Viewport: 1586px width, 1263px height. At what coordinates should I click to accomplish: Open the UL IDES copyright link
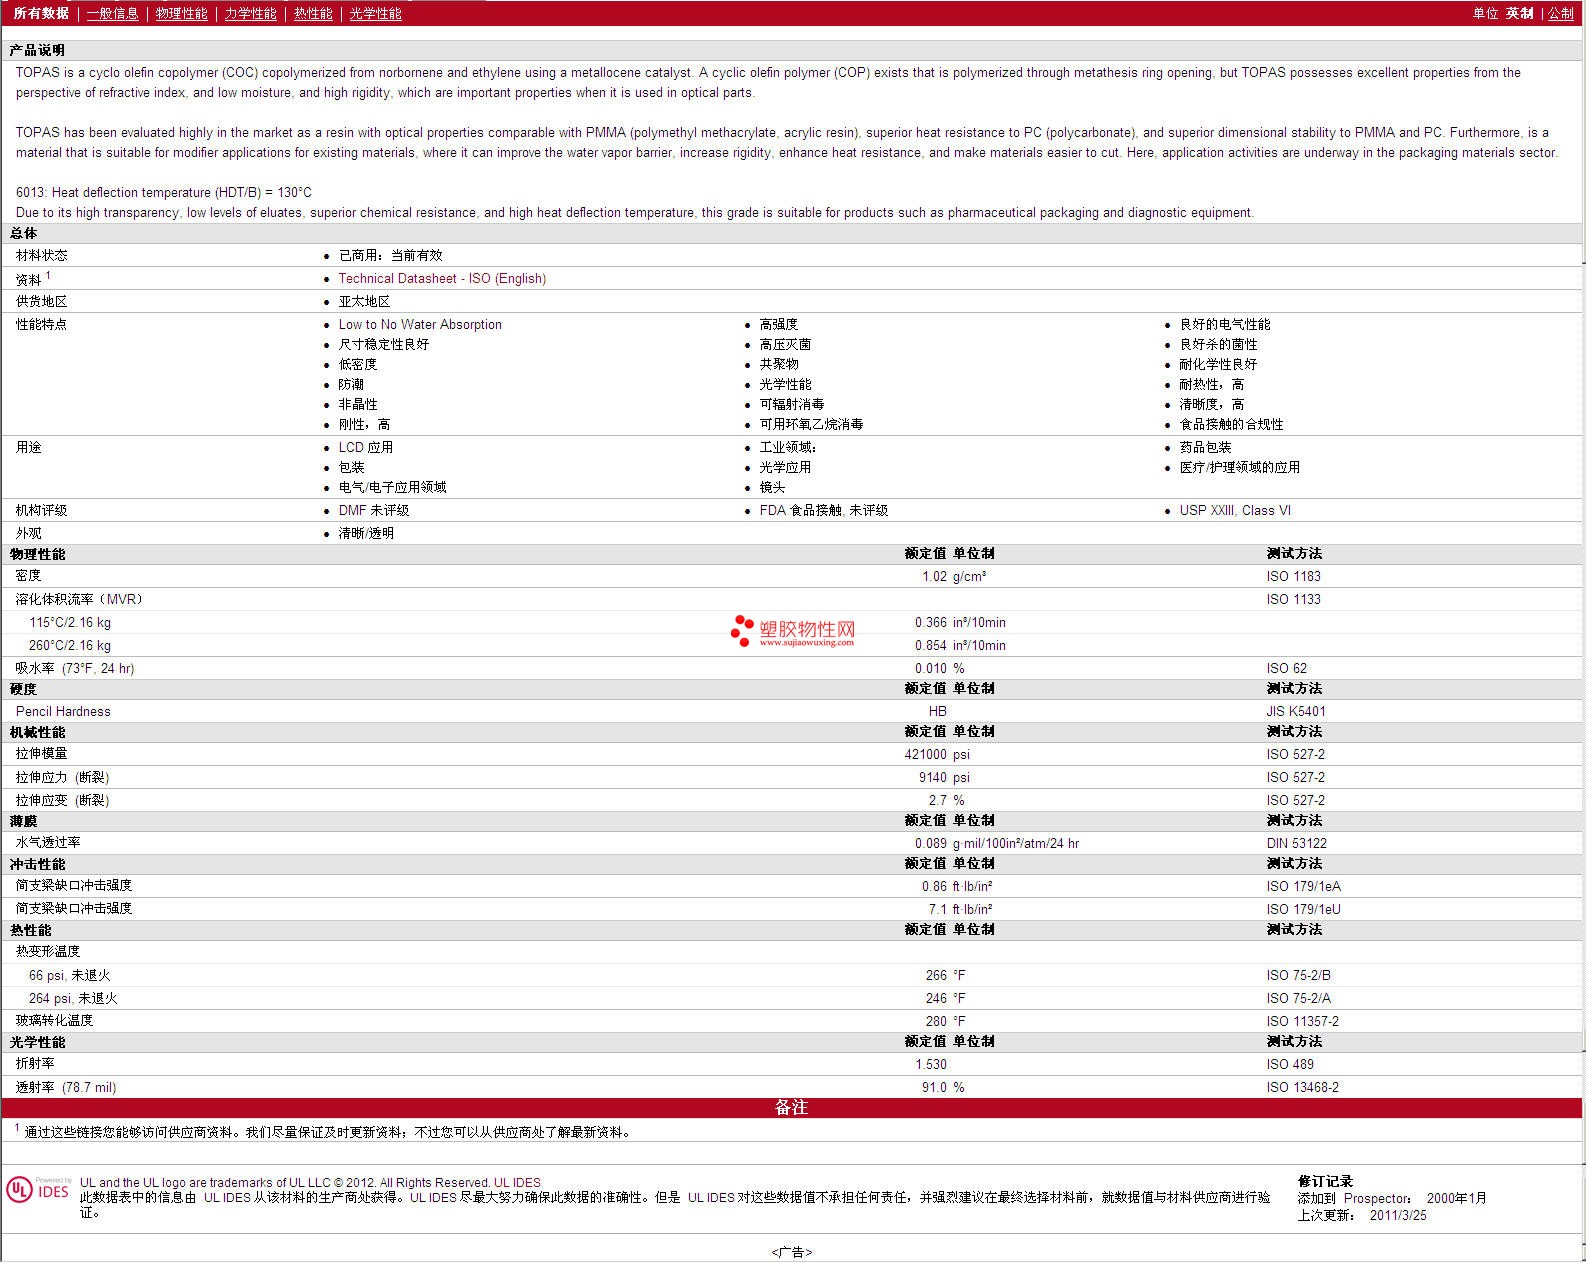pyautogui.click(x=517, y=1182)
